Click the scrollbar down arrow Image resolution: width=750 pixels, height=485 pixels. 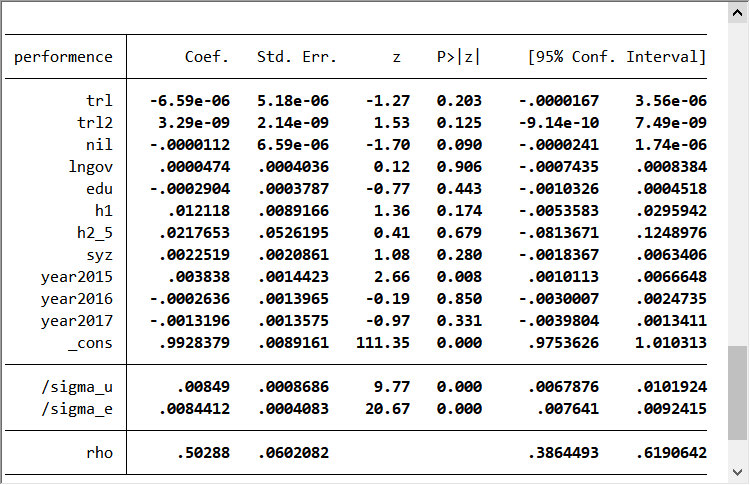tap(738, 473)
